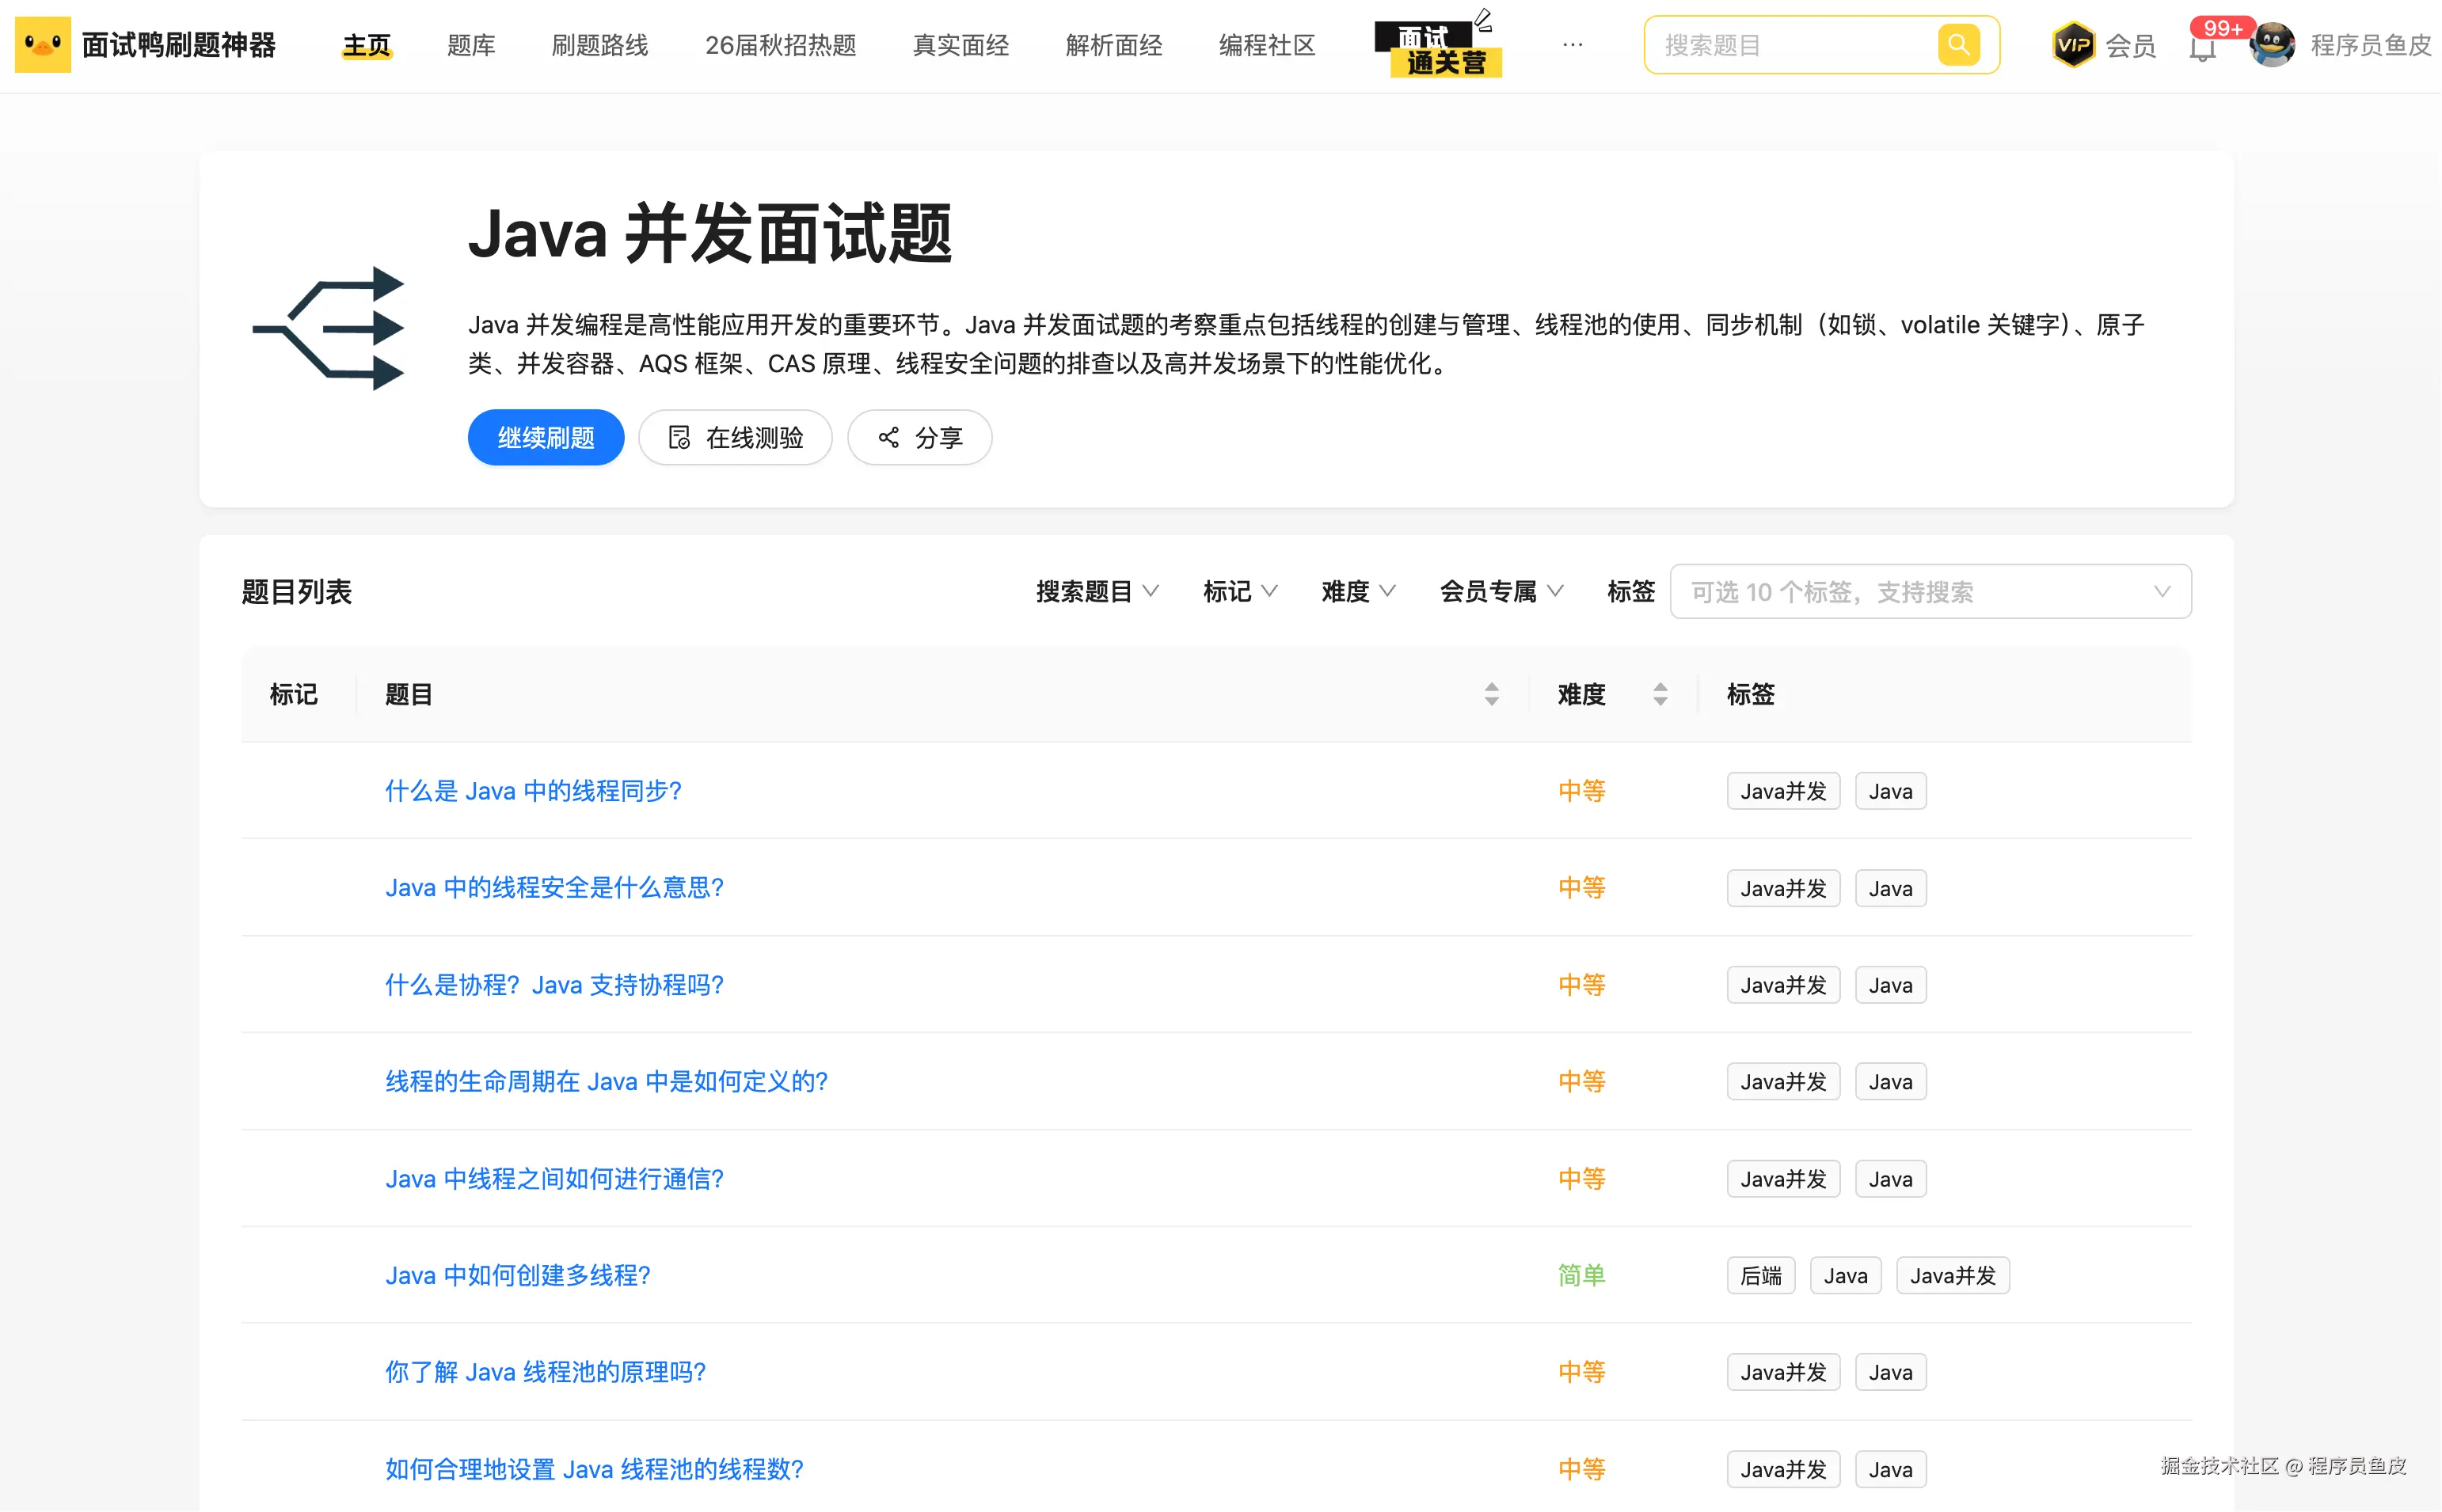The height and width of the screenshot is (1512, 2442).
Task: Click the three-dots more menu
Action: [x=1572, y=45]
